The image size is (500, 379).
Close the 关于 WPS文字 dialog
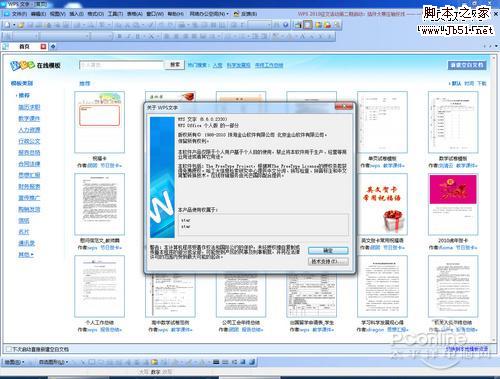[x=344, y=107]
